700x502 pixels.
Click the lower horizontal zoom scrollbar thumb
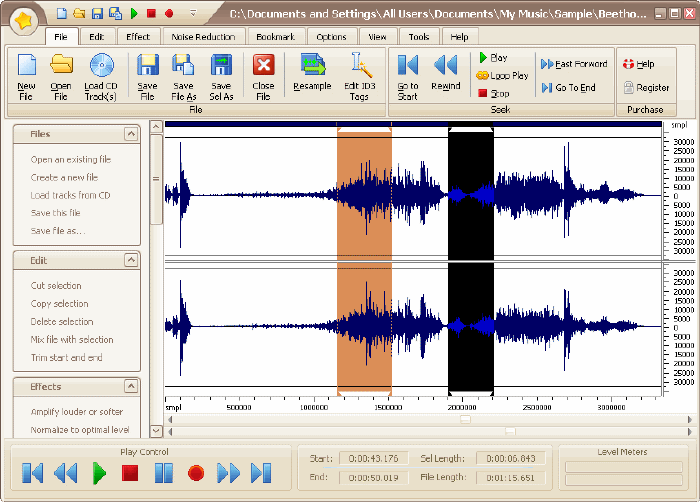[510, 431]
